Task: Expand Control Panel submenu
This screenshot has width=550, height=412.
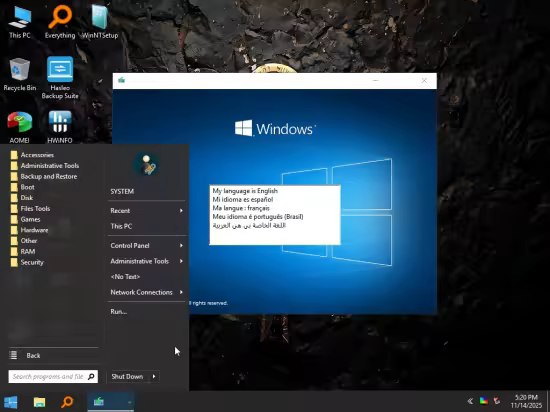Action: click(x=147, y=245)
